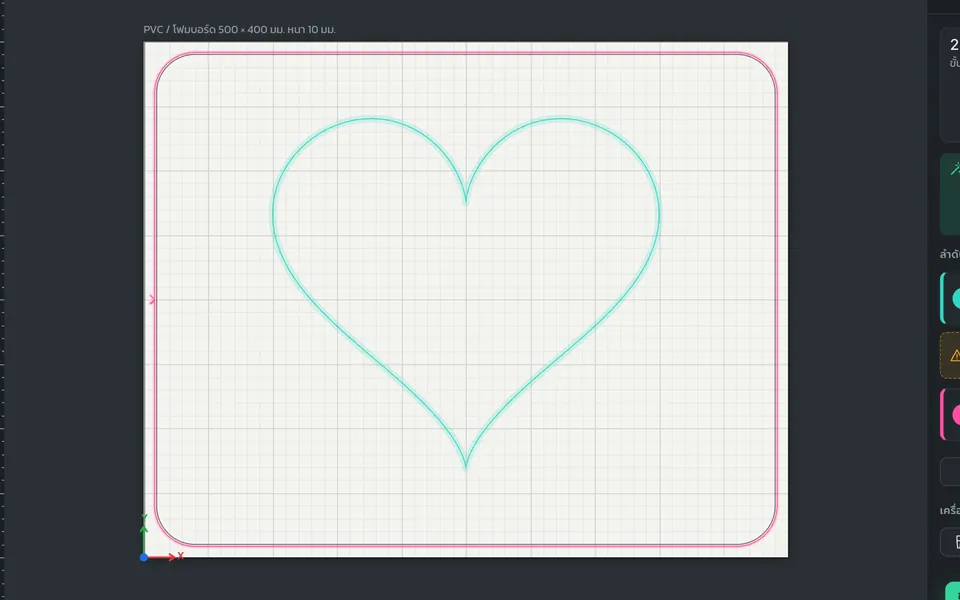The image size is (960, 600).
Task: Pick the teal color swatch in side panel
Action: point(956,299)
